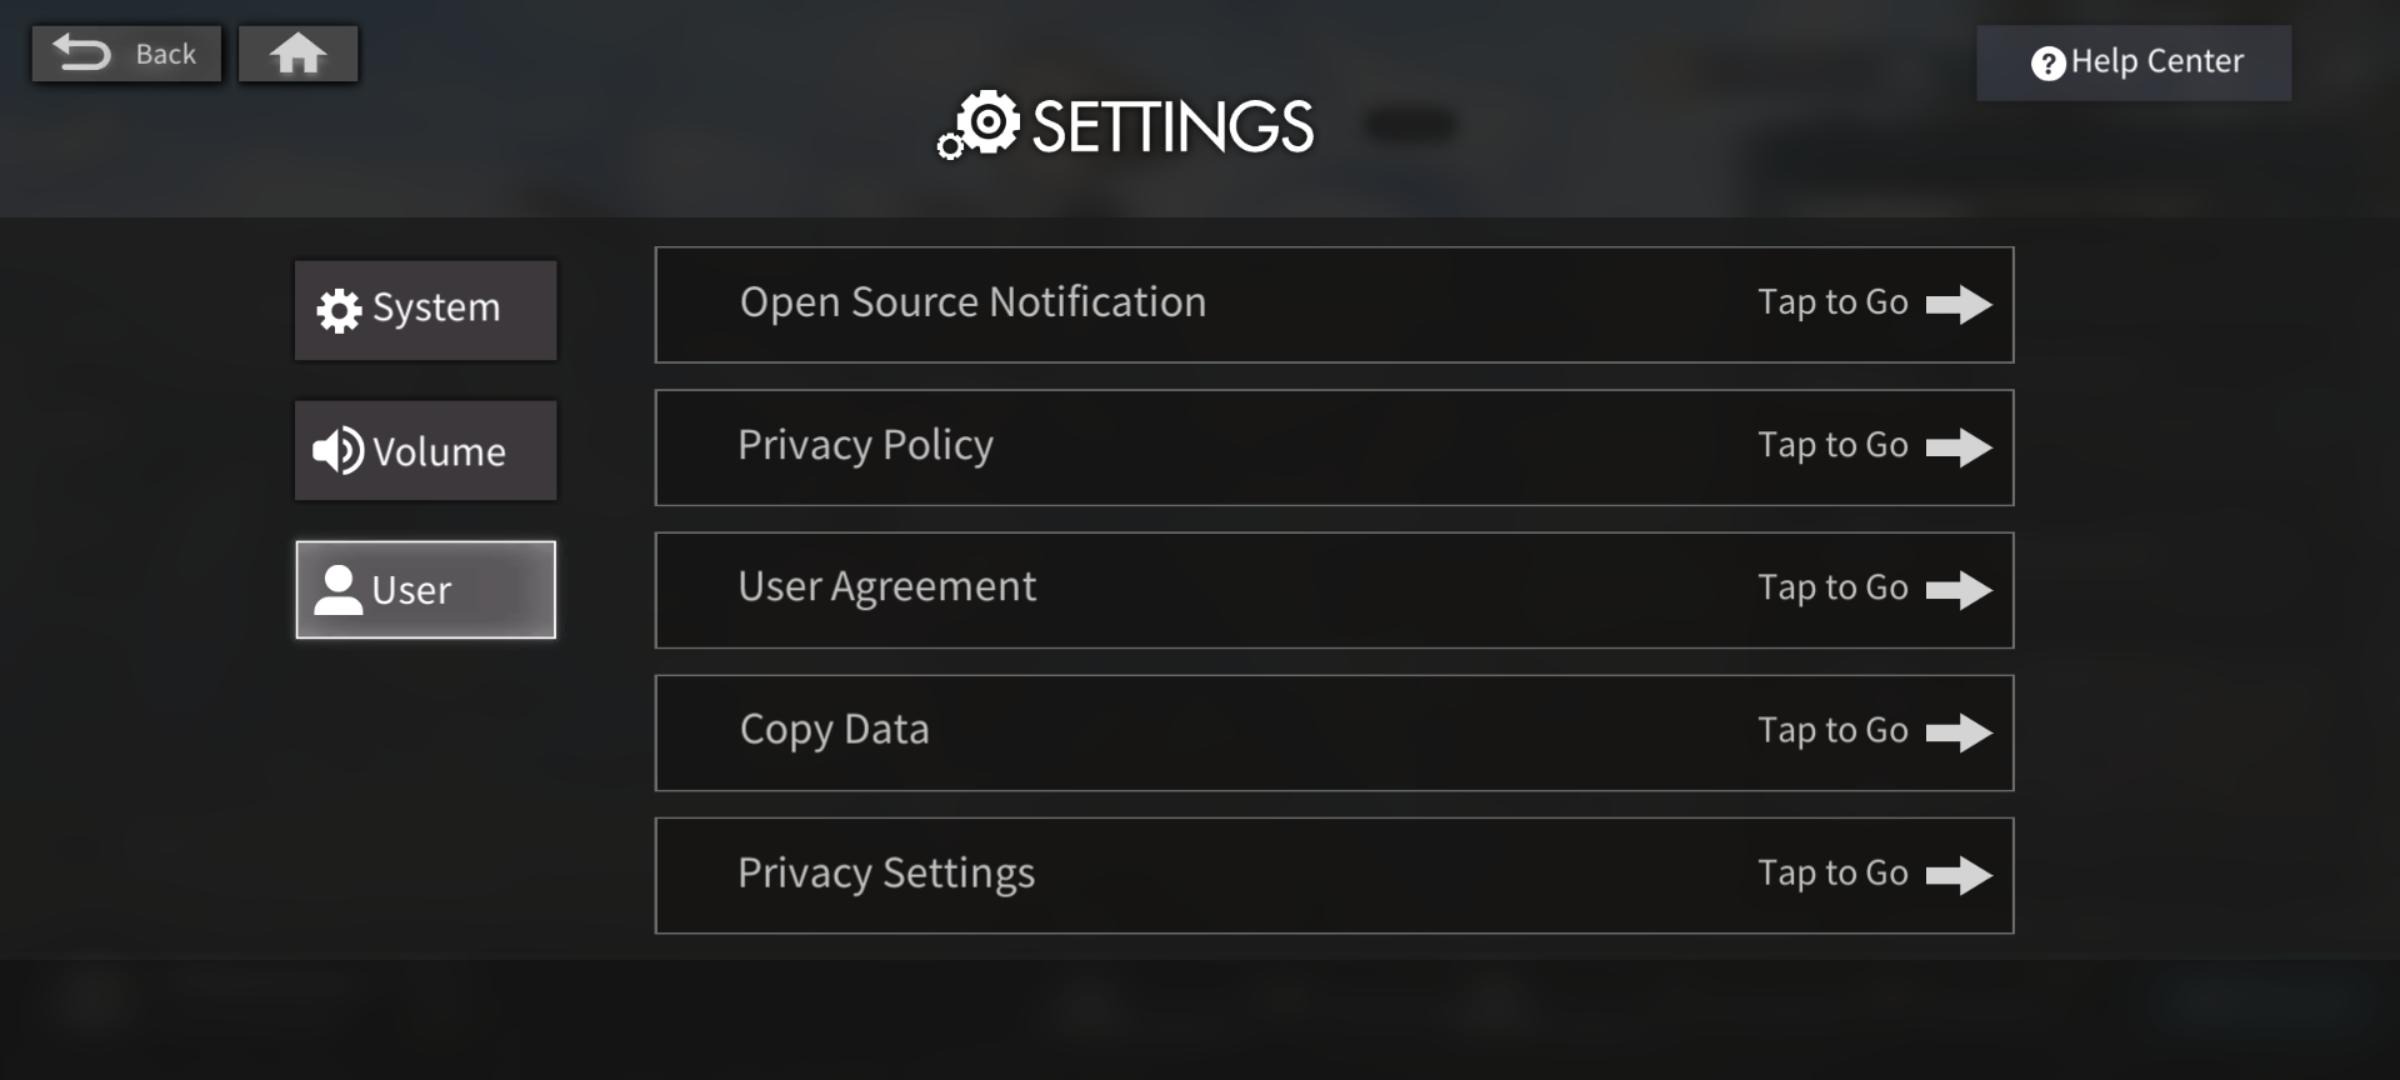Click the Volume speaker icon
The width and height of the screenshot is (2400, 1080).
[338, 451]
